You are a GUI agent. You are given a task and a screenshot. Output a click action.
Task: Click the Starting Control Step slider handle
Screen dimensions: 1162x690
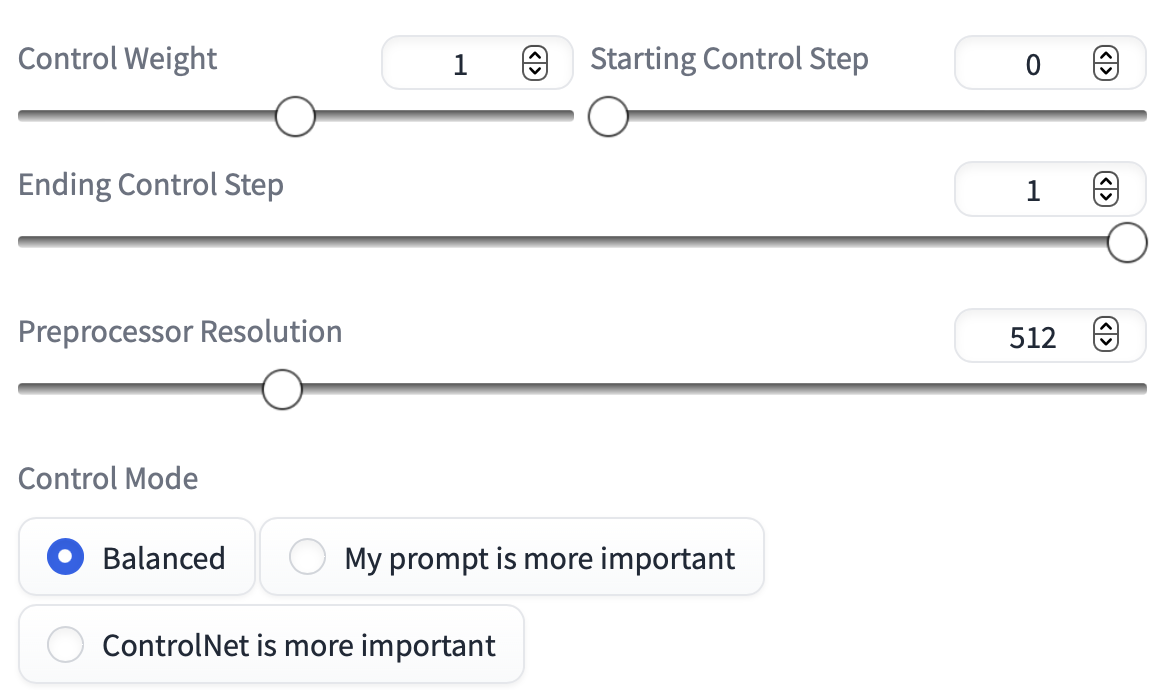608,117
